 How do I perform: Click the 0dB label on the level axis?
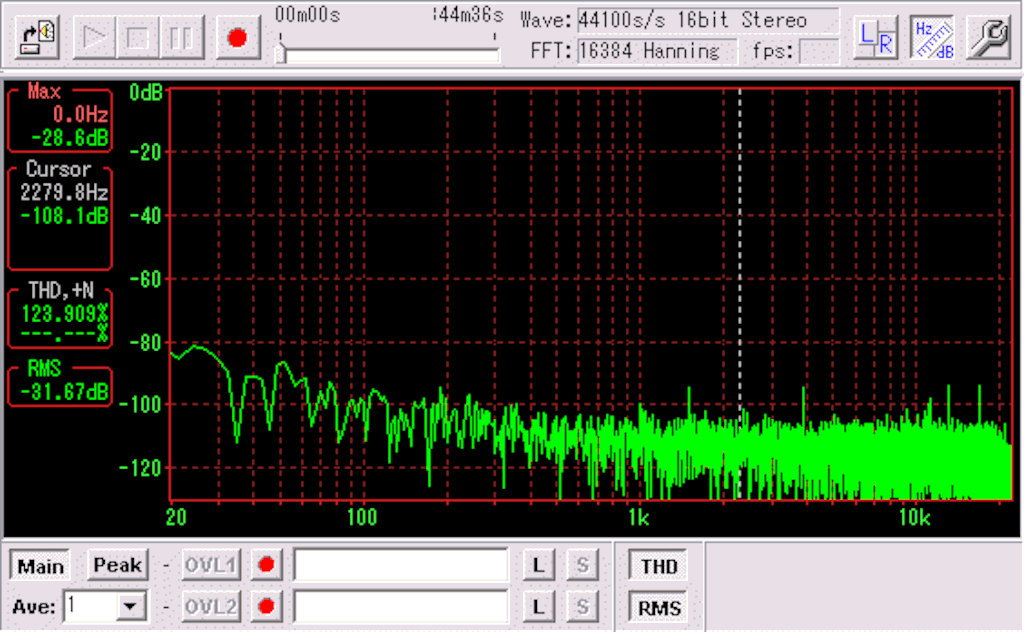(145, 93)
